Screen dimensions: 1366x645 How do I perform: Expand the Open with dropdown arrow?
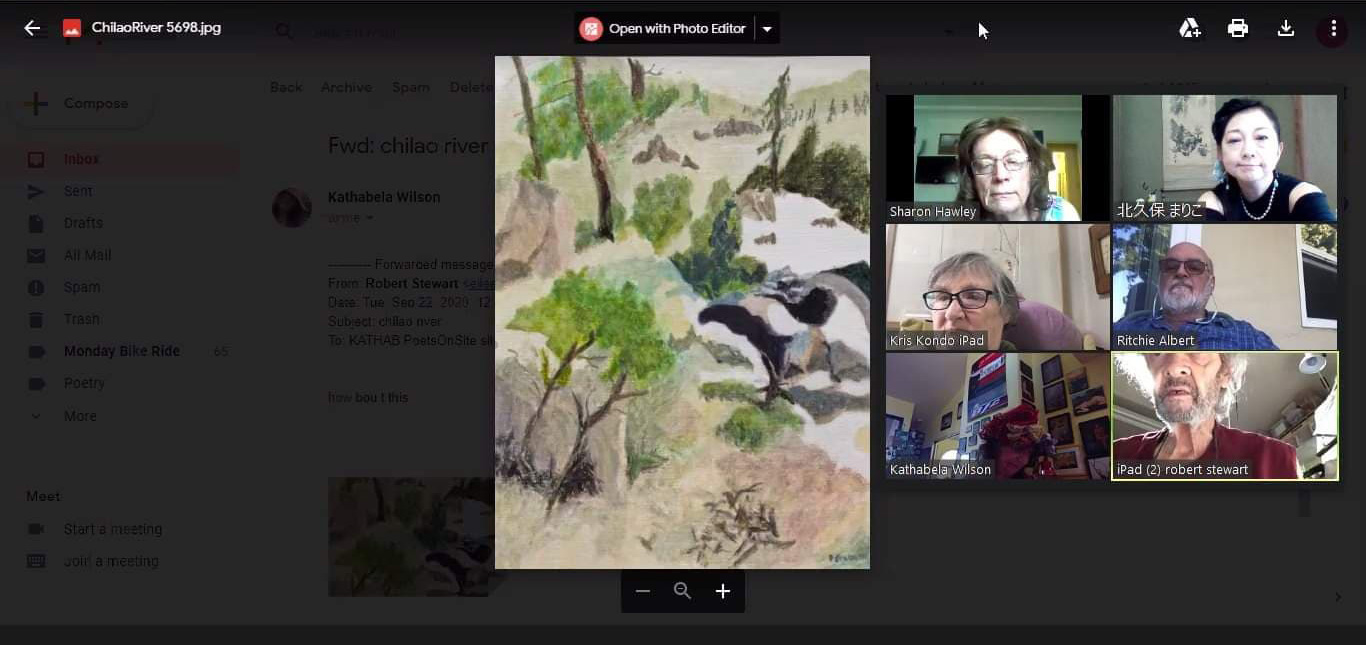point(767,29)
